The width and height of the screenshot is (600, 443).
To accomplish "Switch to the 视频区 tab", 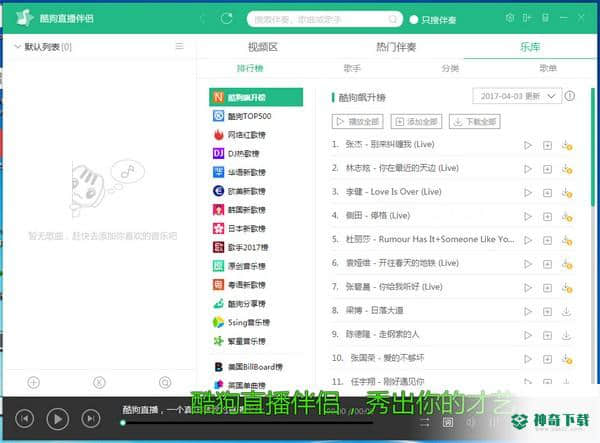I will (262, 47).
